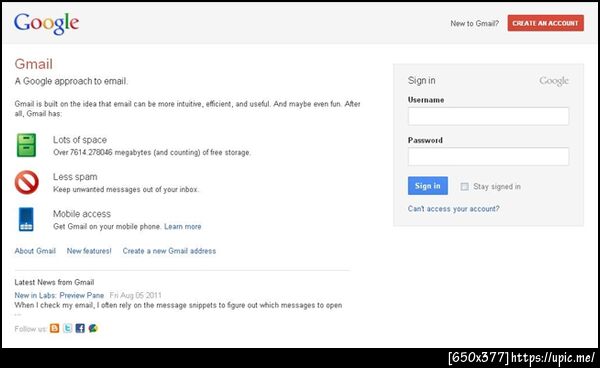600x368 pixels.
Task: Click Create a new Gmail address link
Action: [x=169, y=251]
